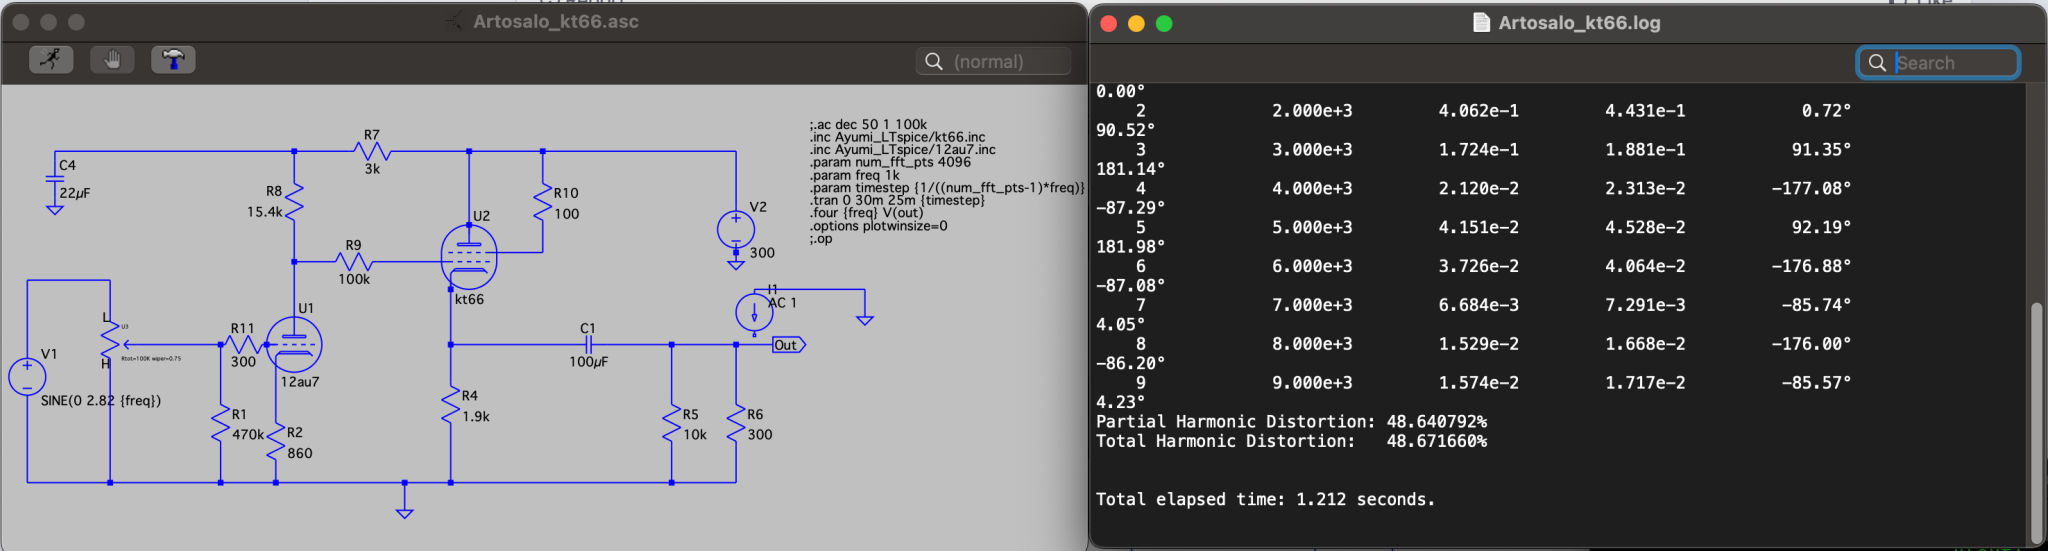Image resolution: width=2048 pixels, height=551 pixels.
Task: Click the SINE(0 2.82 {freq}) source value
Action: pyautogui.click(x=101, y=401)
